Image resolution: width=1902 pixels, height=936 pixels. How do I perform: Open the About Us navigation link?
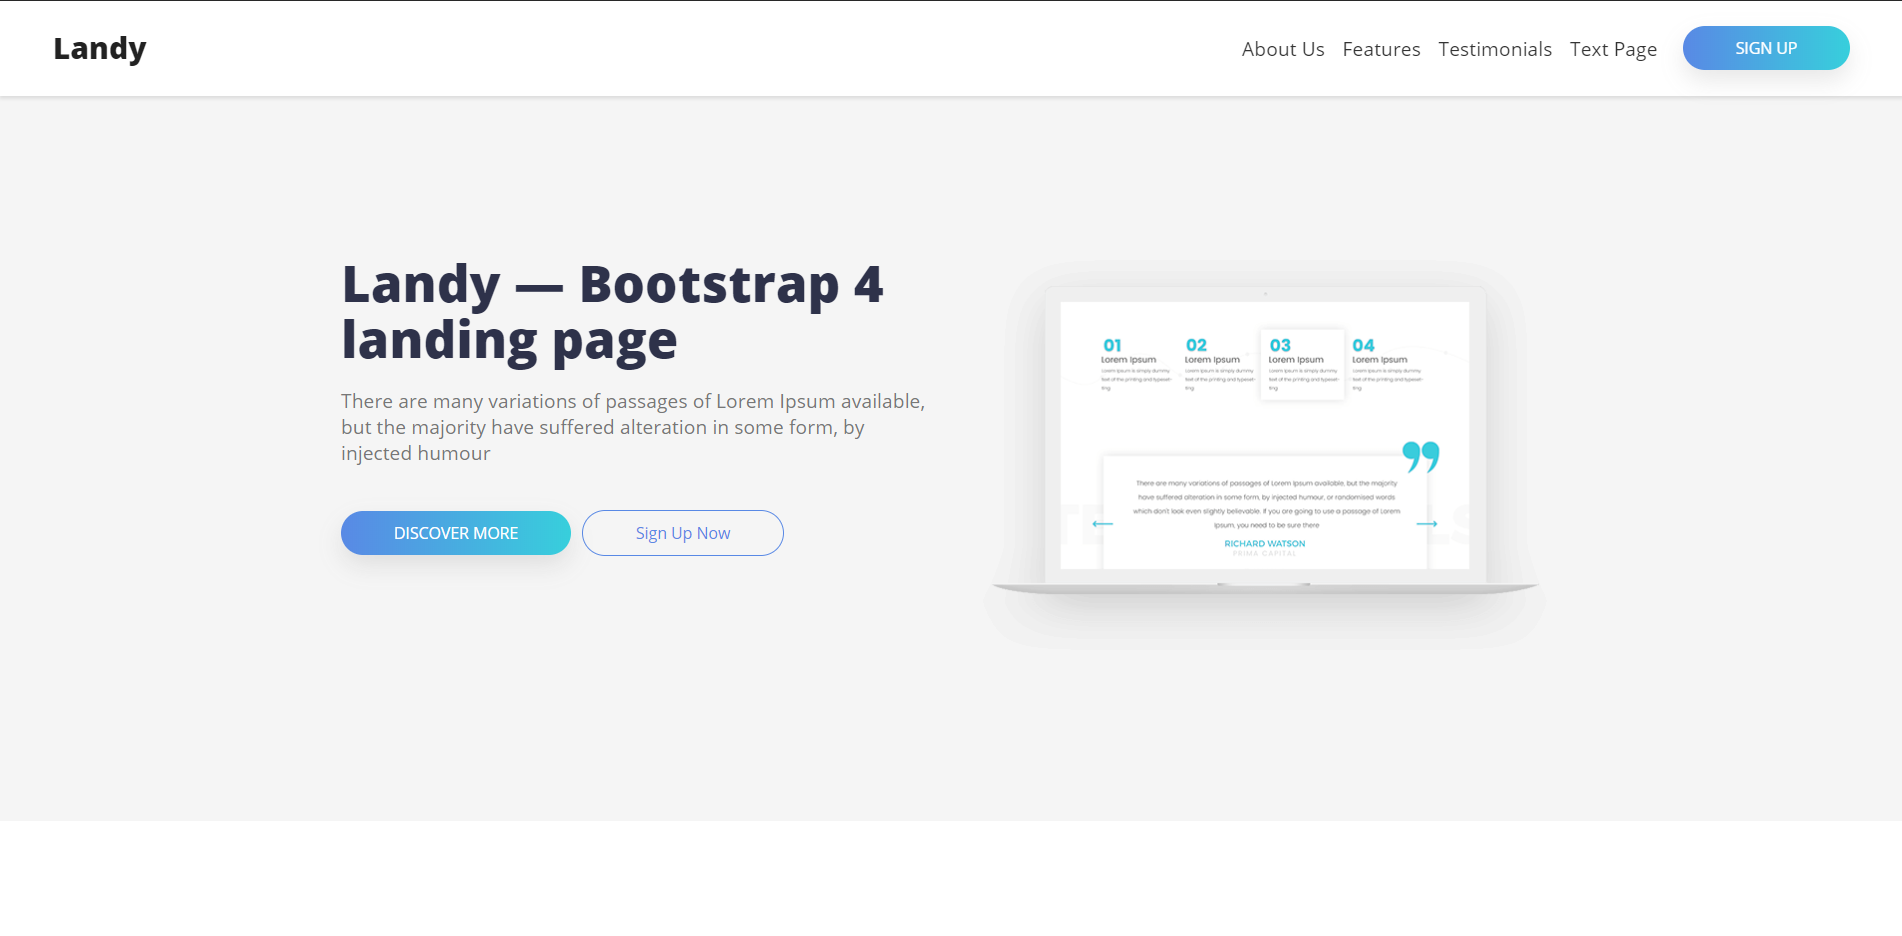[x=1282, y=49]
